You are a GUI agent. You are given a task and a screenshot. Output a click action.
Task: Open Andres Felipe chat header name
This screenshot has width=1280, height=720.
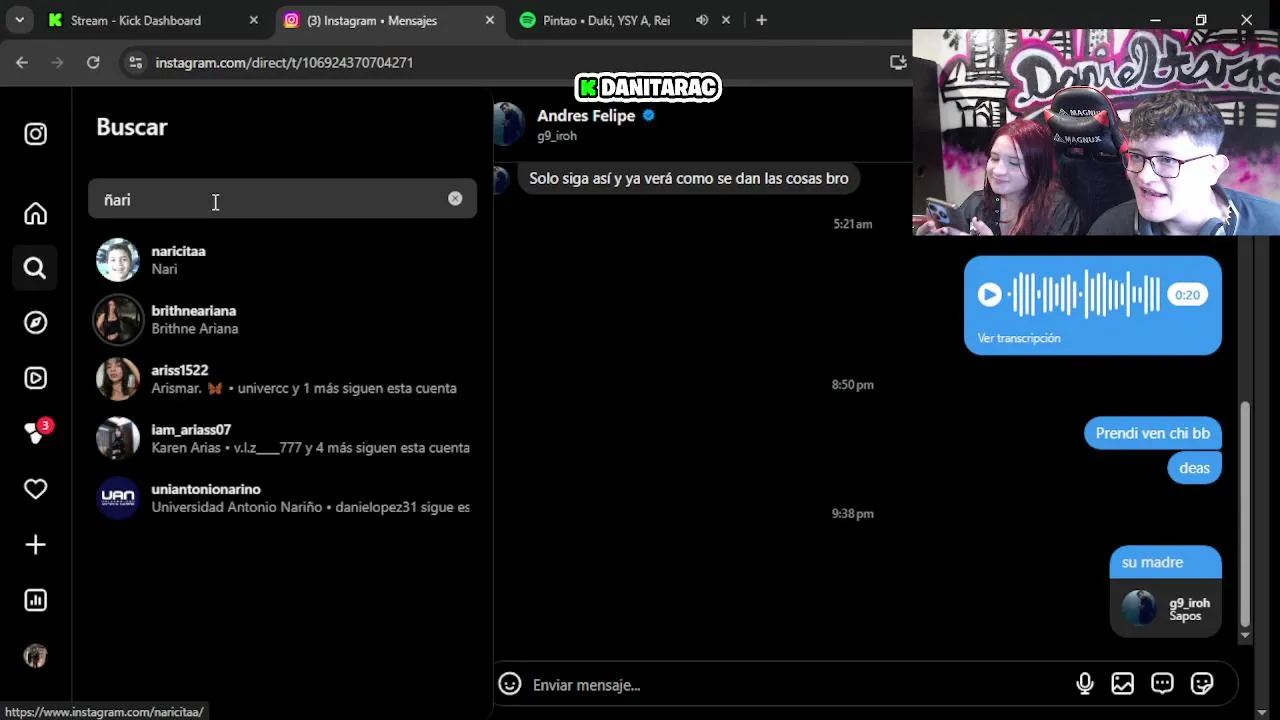(586, 116)
